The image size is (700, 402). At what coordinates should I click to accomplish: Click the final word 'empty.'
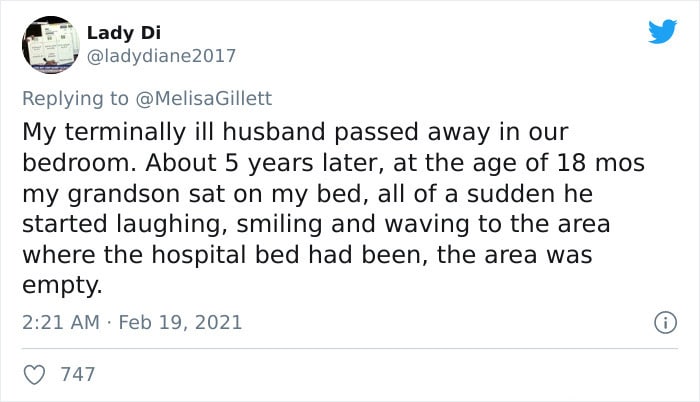[x=62, y=285]
